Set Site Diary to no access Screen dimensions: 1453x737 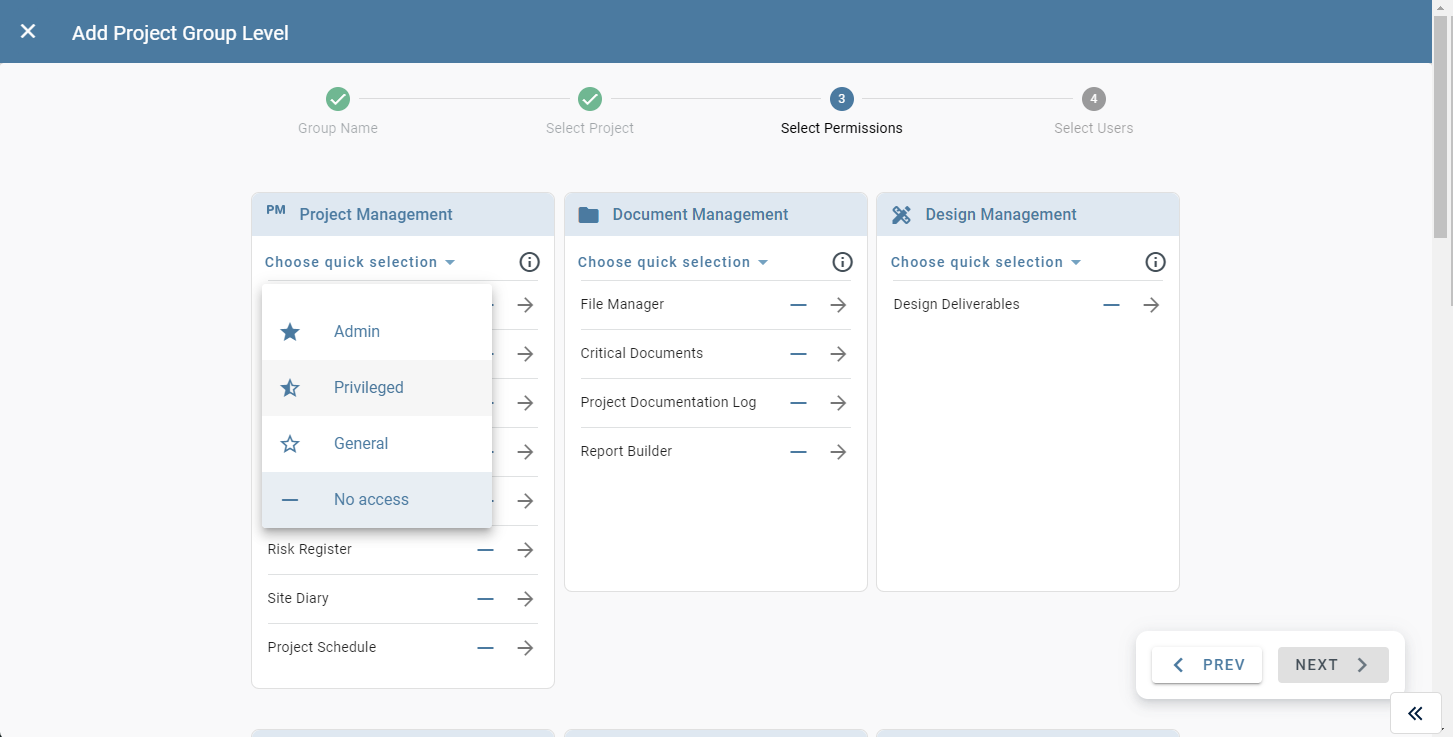click(485, 598)
